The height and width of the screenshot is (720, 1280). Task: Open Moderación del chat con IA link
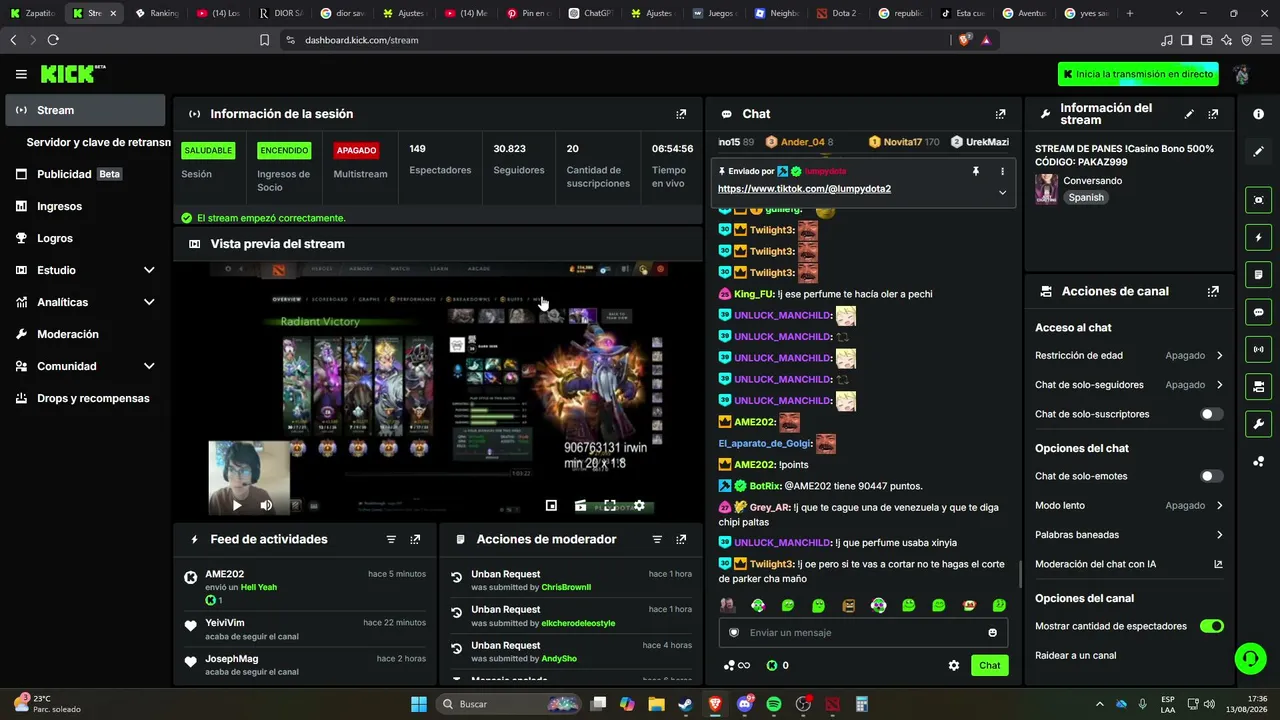pos(1129,564)
